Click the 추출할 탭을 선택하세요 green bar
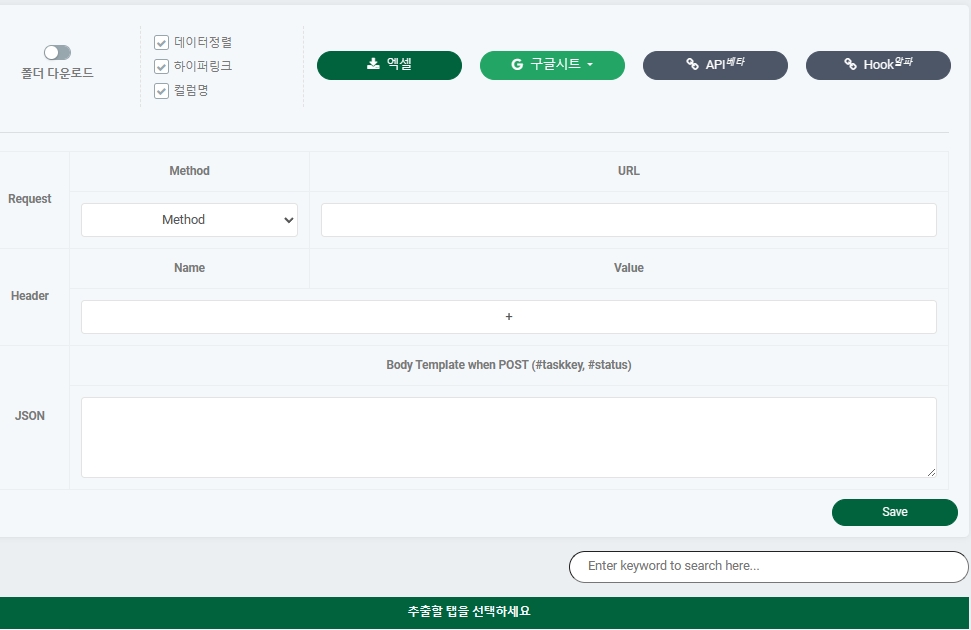This screenshot has height=630, width=971. 485,612
